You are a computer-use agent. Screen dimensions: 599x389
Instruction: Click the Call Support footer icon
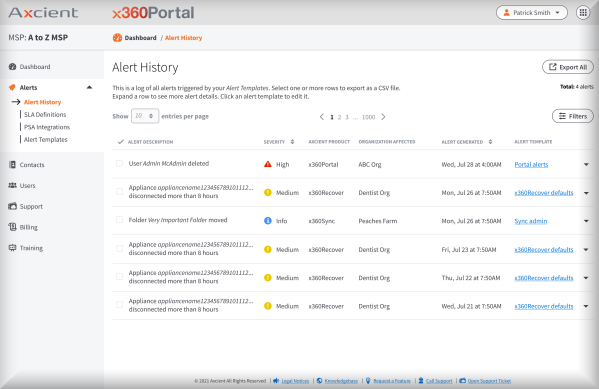click(x=421, y=381)
